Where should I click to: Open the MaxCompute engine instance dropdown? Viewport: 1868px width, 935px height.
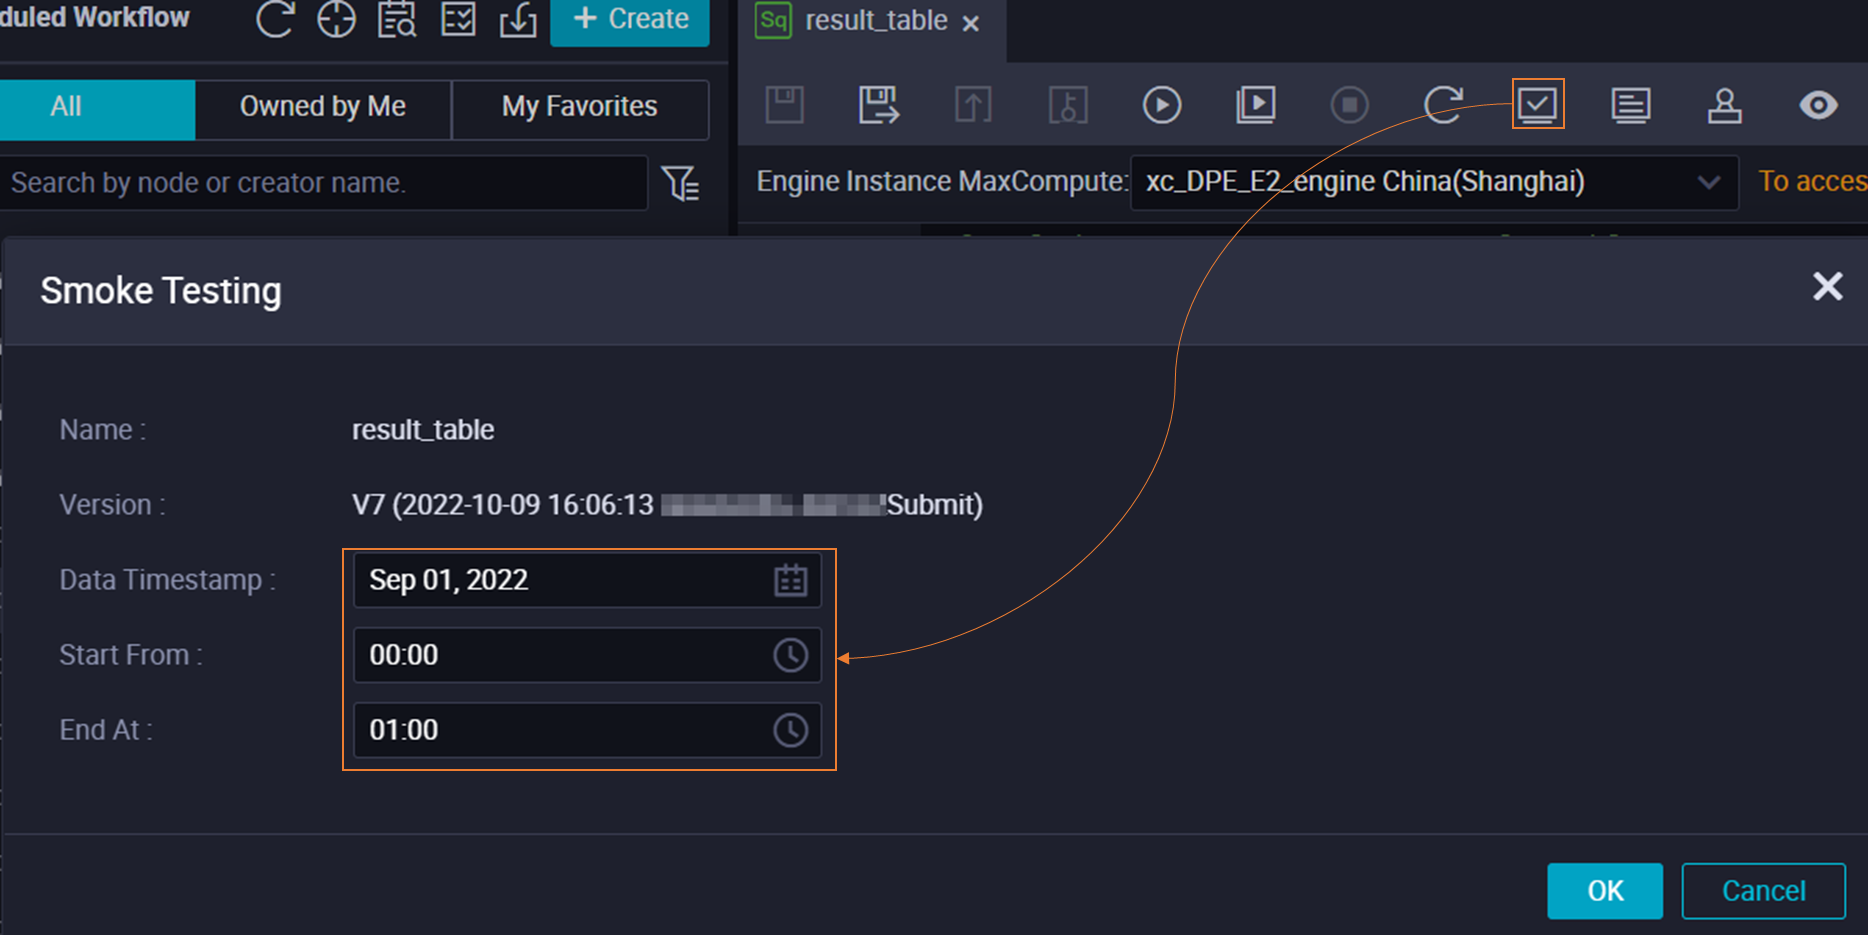click(x=1434, y=182)
